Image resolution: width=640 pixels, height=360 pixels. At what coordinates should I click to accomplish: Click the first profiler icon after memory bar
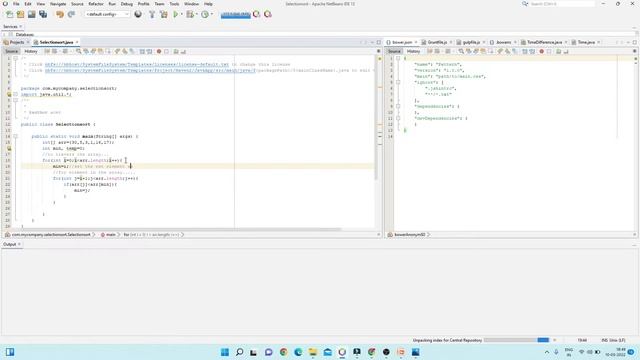[256, 14]
